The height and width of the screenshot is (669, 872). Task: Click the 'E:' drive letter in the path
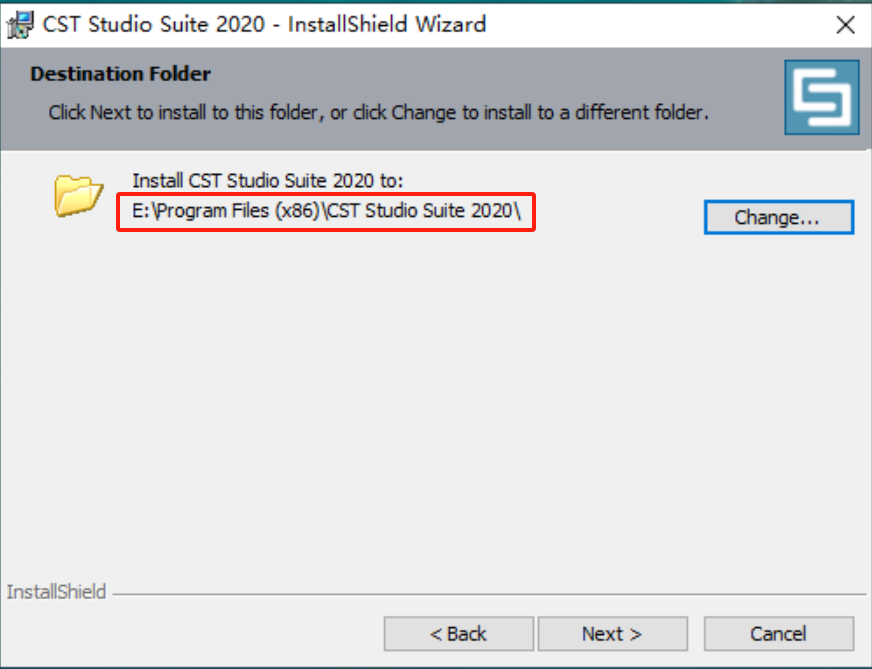tap(141, 211)
